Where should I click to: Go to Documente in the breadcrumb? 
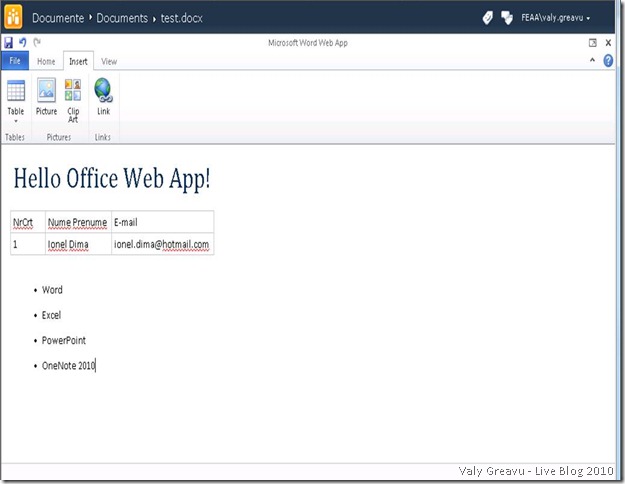tap(59, 18)
